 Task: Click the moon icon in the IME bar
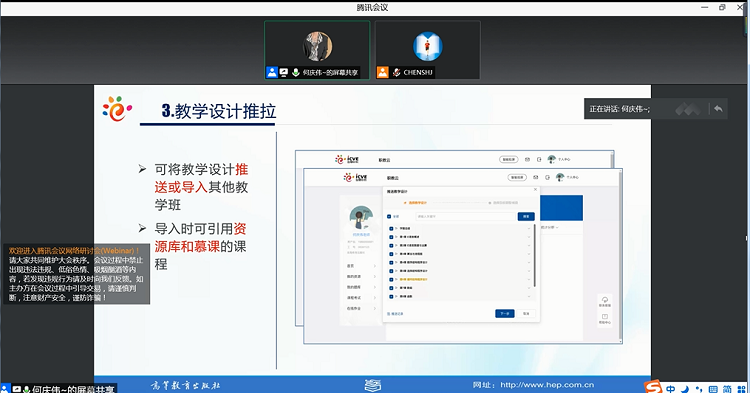tap(685, 389)
